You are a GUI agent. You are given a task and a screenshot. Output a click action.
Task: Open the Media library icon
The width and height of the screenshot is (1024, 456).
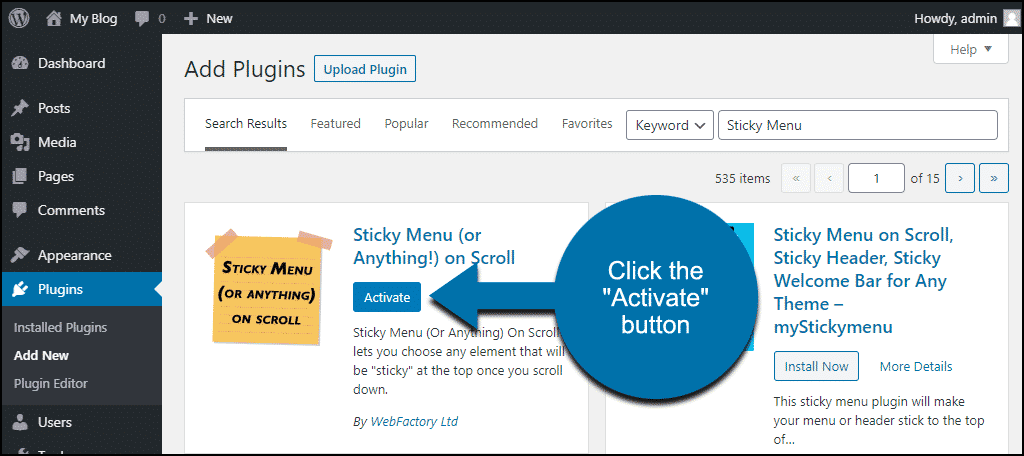20,142
